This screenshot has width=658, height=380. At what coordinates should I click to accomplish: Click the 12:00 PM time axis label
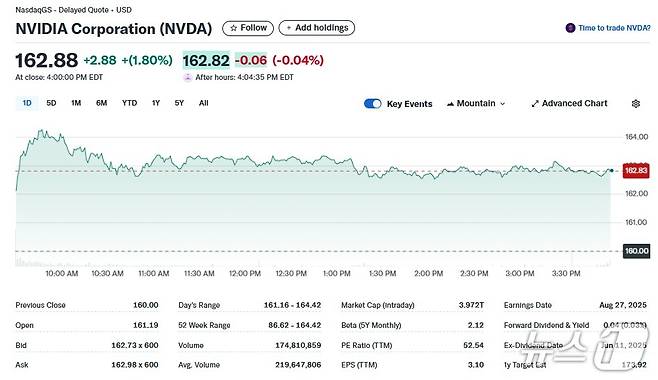245,273
